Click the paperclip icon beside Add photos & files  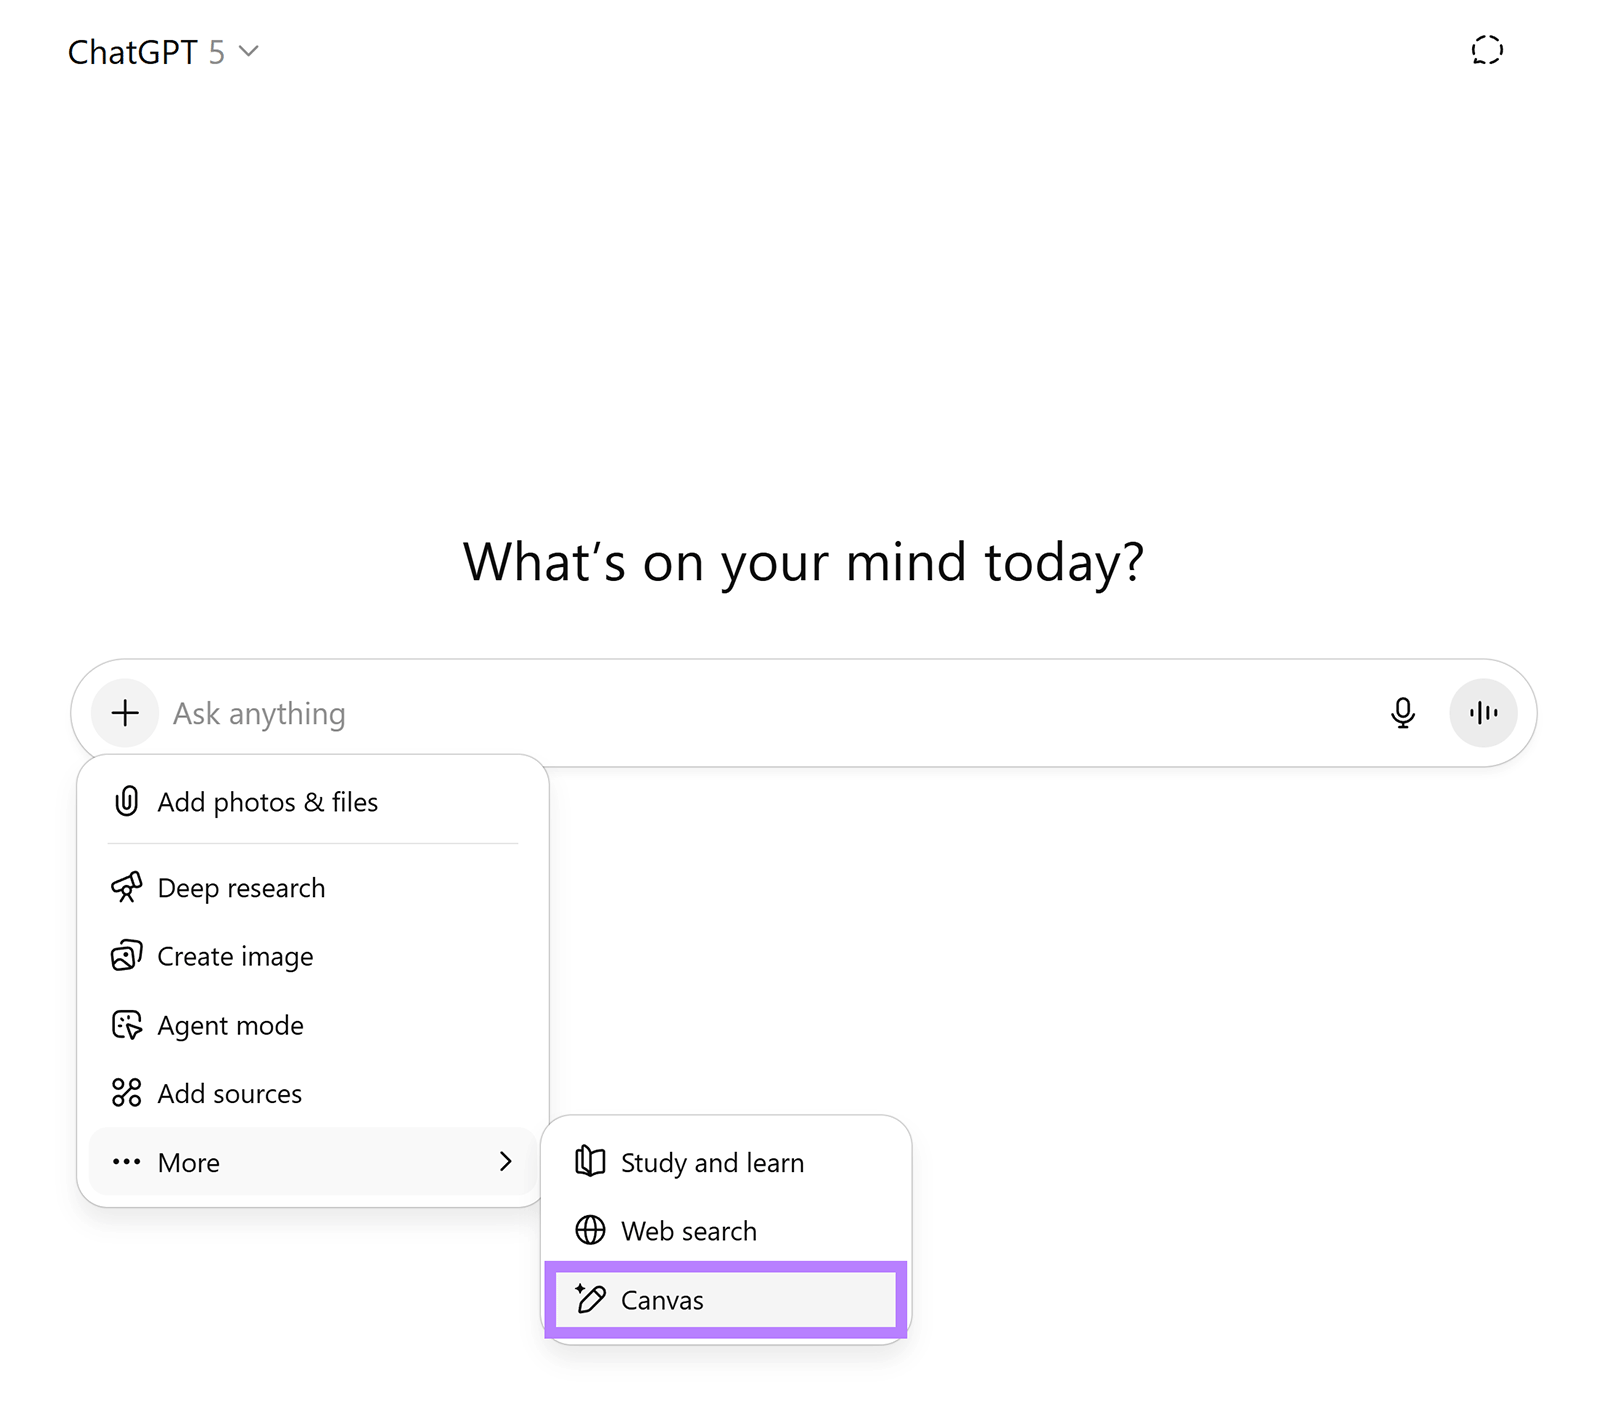point(126,801)
